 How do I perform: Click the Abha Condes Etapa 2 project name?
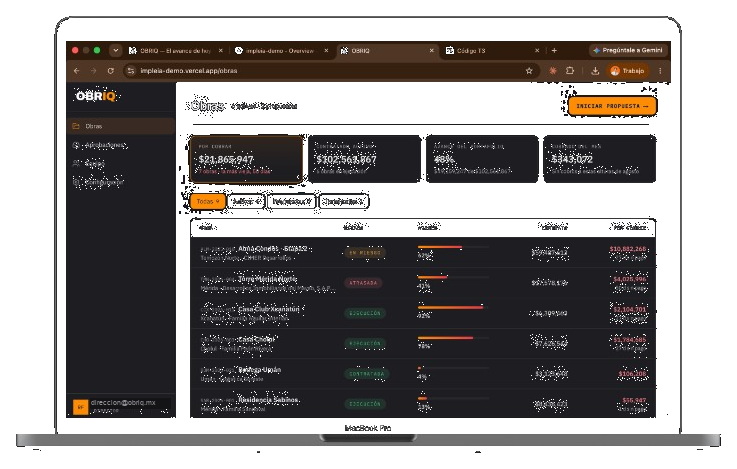pyautogui.click(x=273, y=248)
